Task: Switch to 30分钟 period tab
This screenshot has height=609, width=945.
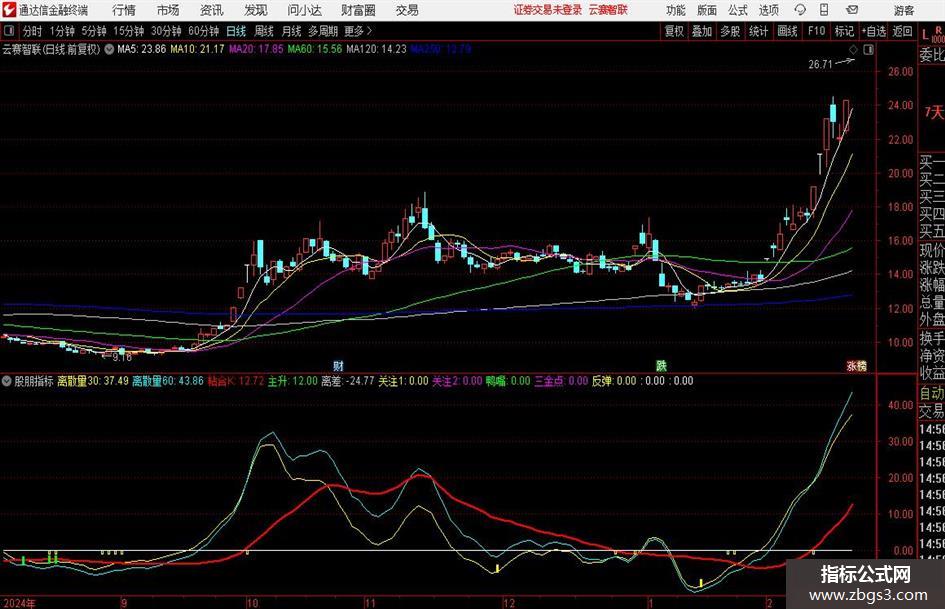Action: (166, 31)
